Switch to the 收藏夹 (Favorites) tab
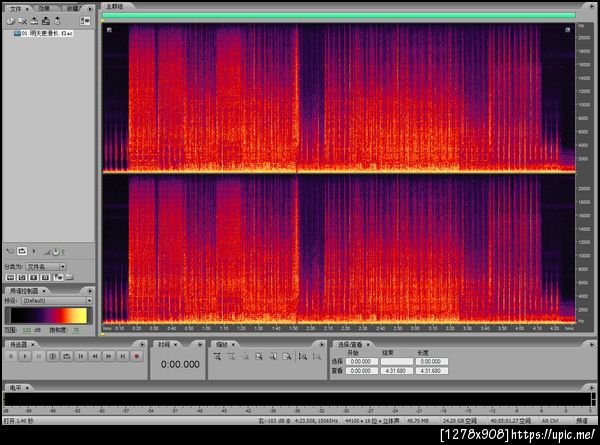 coord(73,8)
